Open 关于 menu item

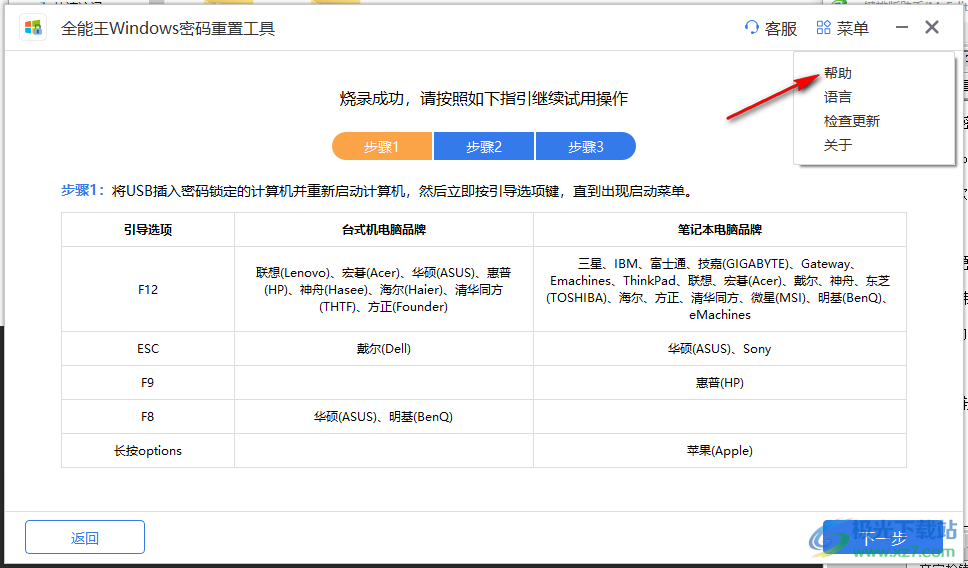click(x=838, y=146)
